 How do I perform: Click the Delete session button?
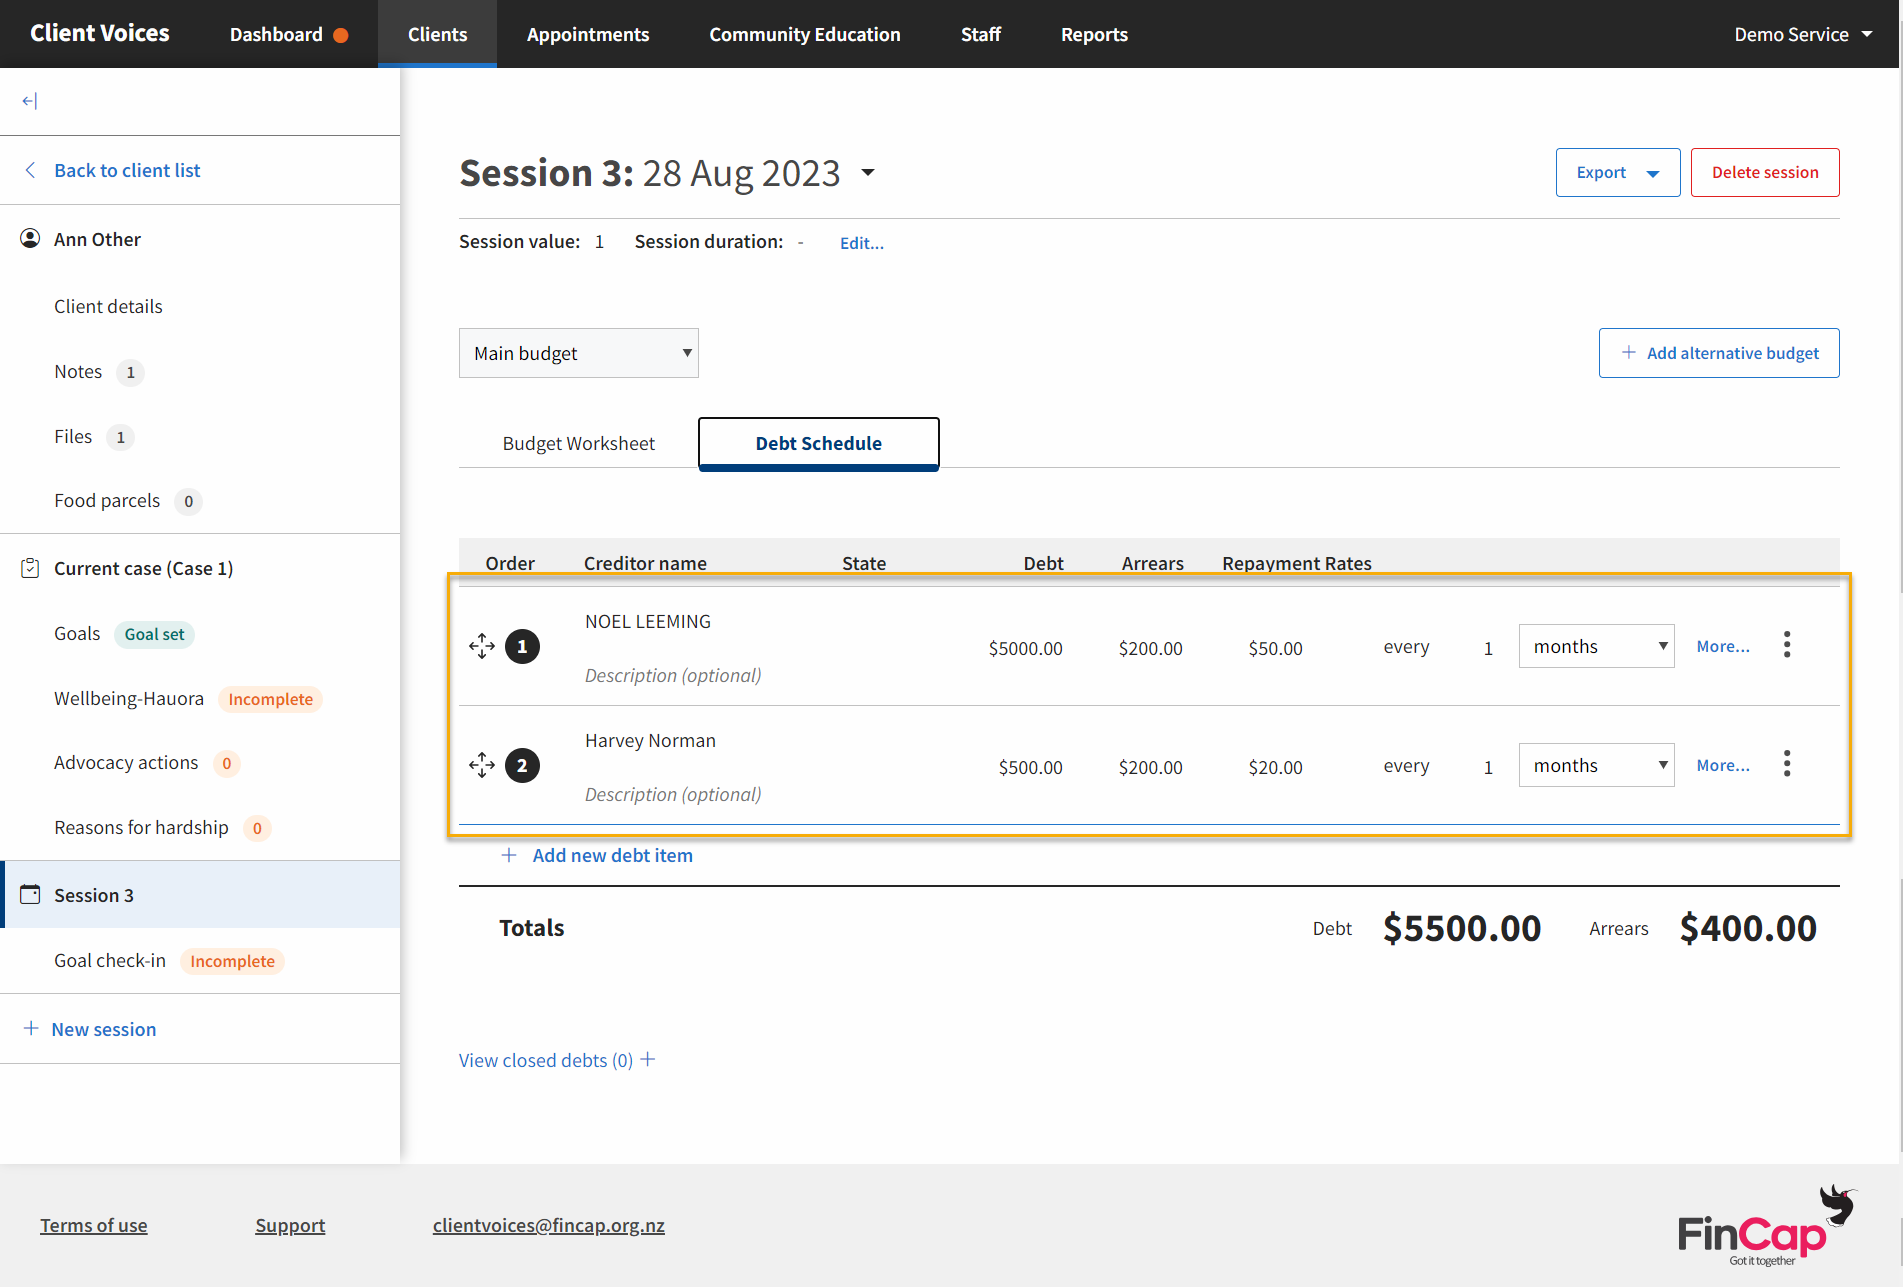click(x=1765, y=172)
